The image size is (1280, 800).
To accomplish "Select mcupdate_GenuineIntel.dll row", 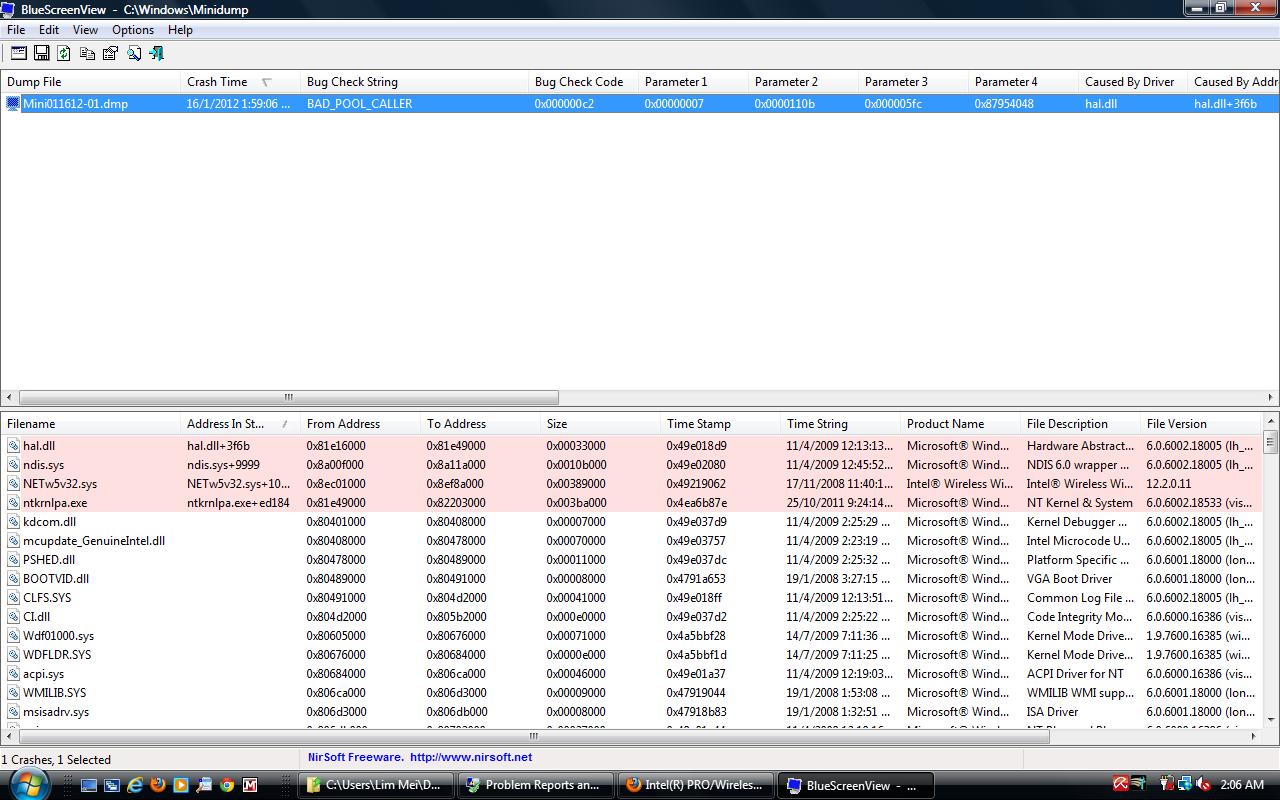I will pyautogui.click(x=631, y=541).
